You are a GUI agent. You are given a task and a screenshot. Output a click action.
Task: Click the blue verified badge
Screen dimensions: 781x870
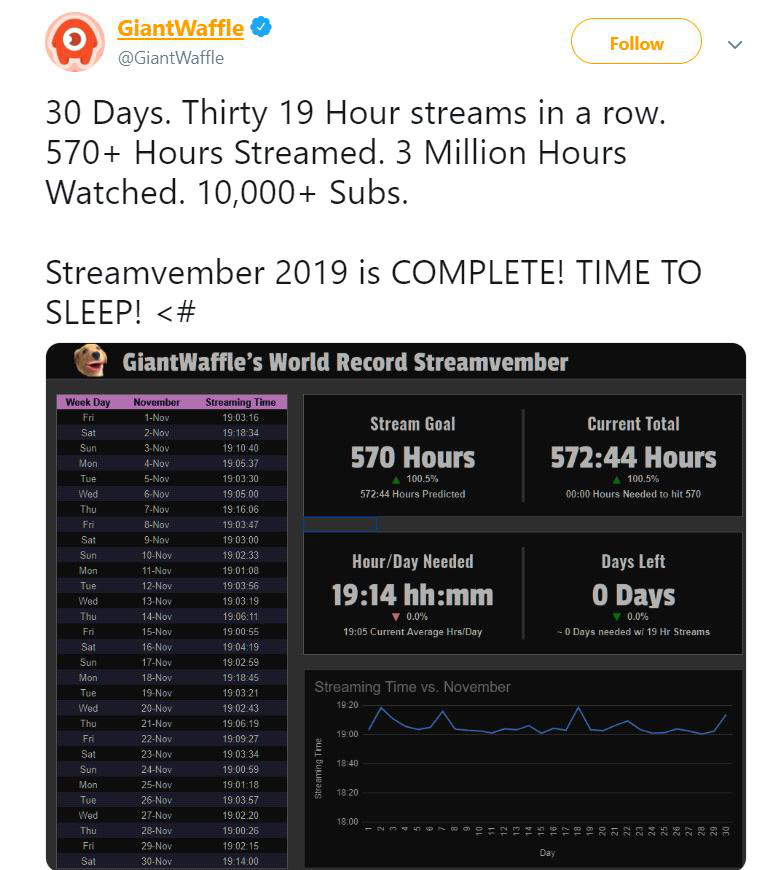(261, 27)
